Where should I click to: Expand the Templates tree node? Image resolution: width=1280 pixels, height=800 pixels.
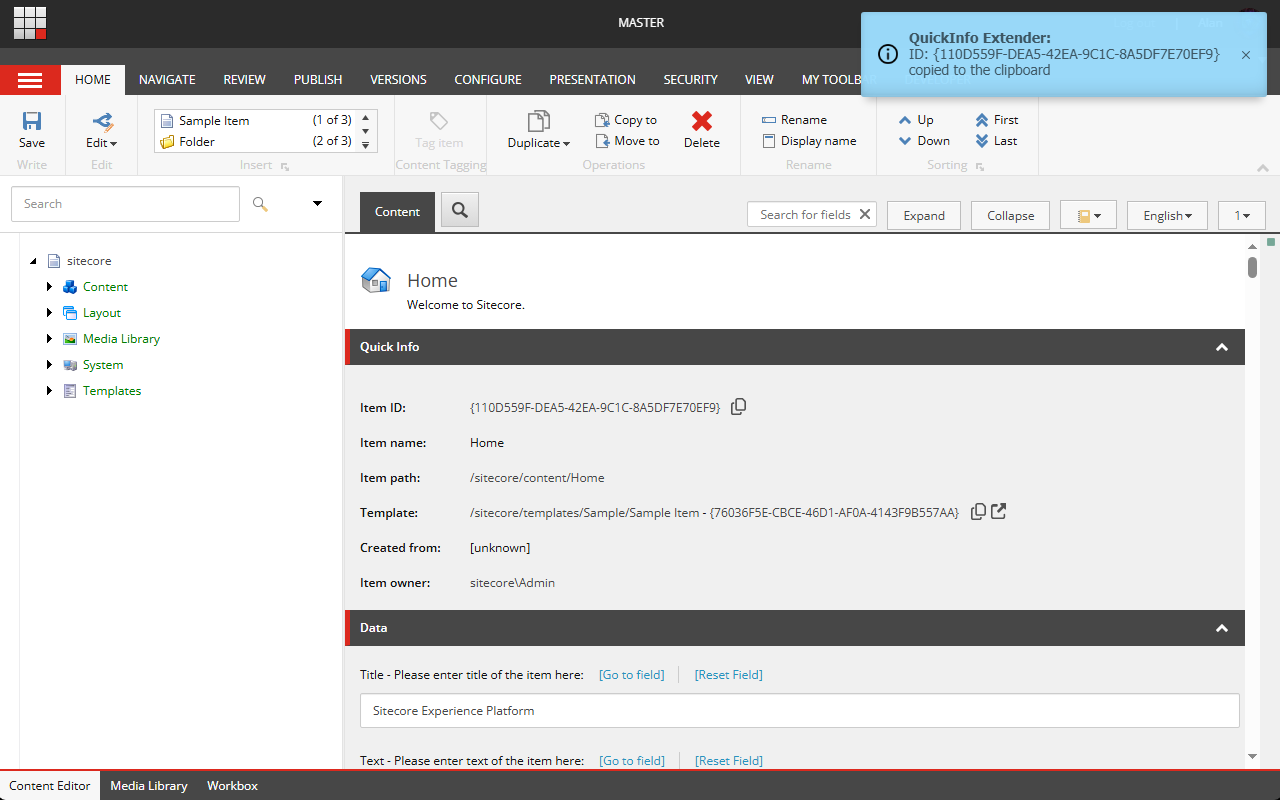pyautogui.click(x=49, y=391)
